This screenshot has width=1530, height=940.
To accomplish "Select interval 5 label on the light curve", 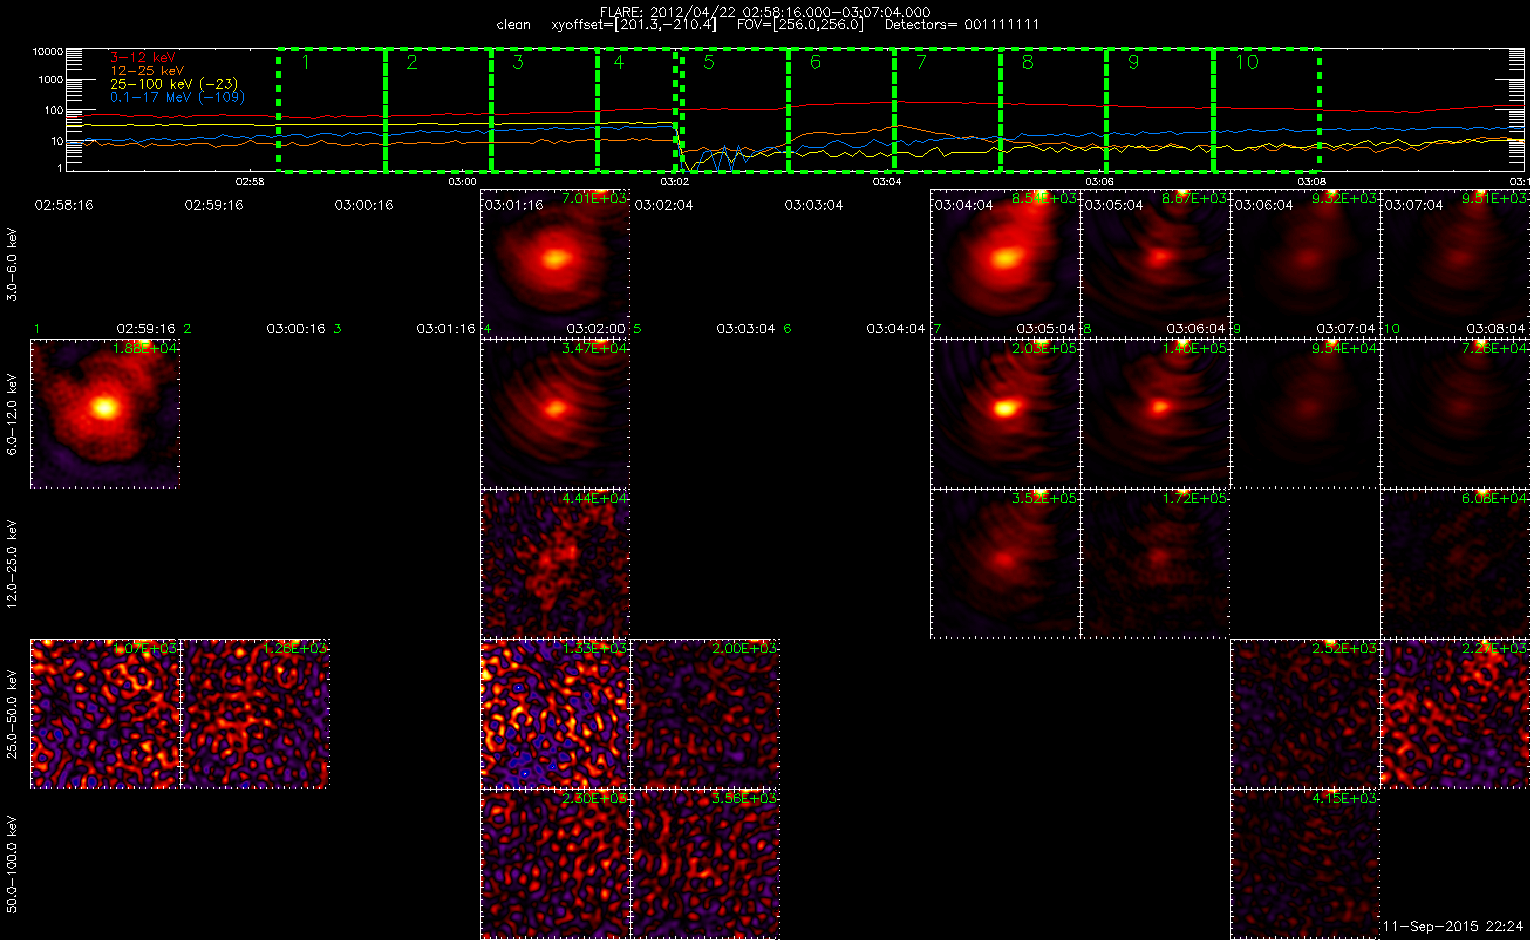I will (709, 63).
